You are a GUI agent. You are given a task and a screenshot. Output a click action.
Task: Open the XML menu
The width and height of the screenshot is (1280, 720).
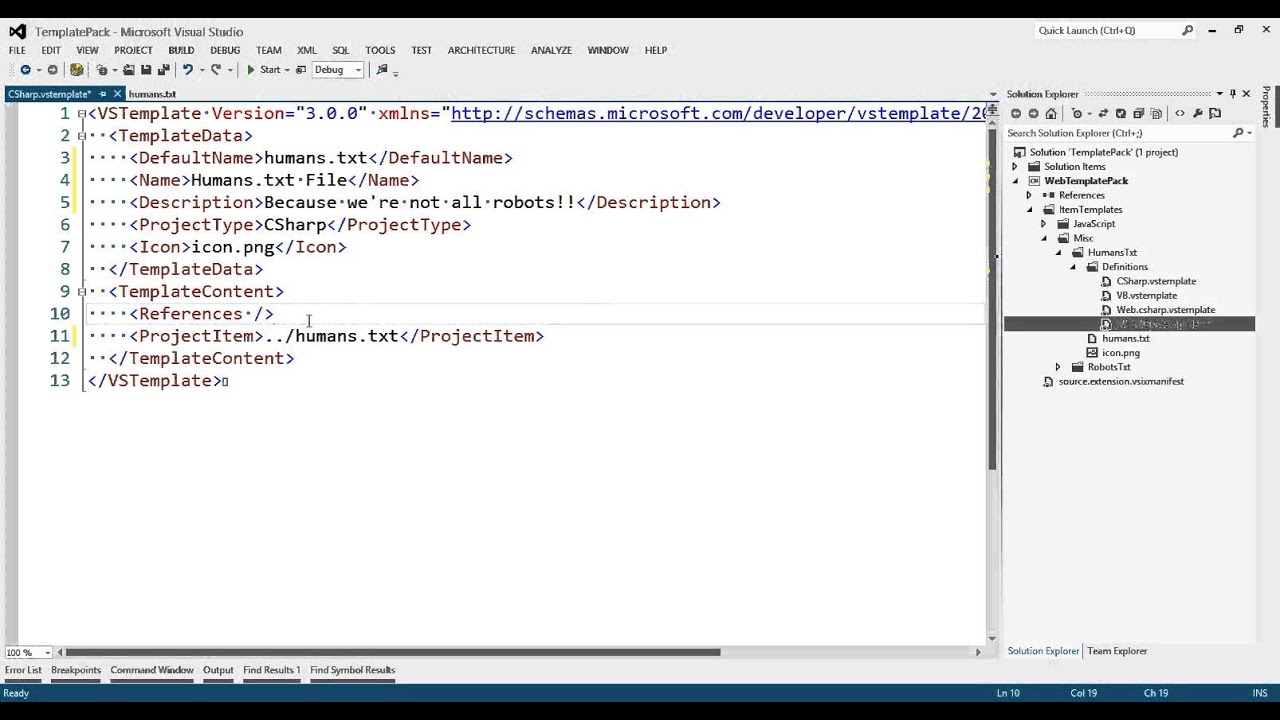[x=306, y=50]
